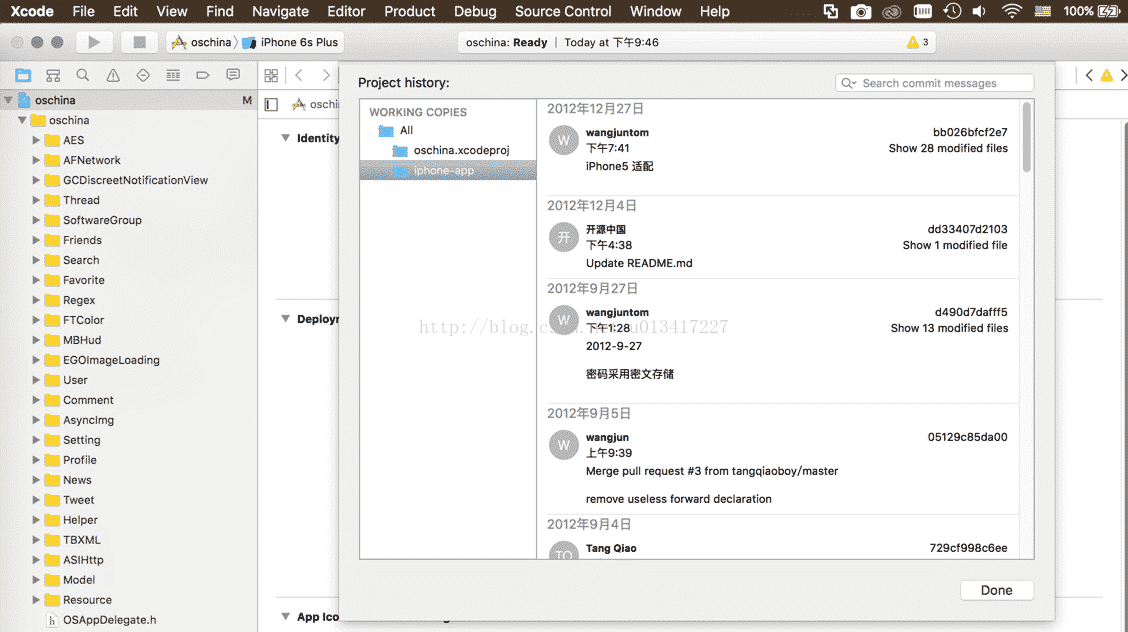Viewport: 1128px width, 632px height.
Task: Collapse the Deployment section triangle
Action: pos(286,319)
